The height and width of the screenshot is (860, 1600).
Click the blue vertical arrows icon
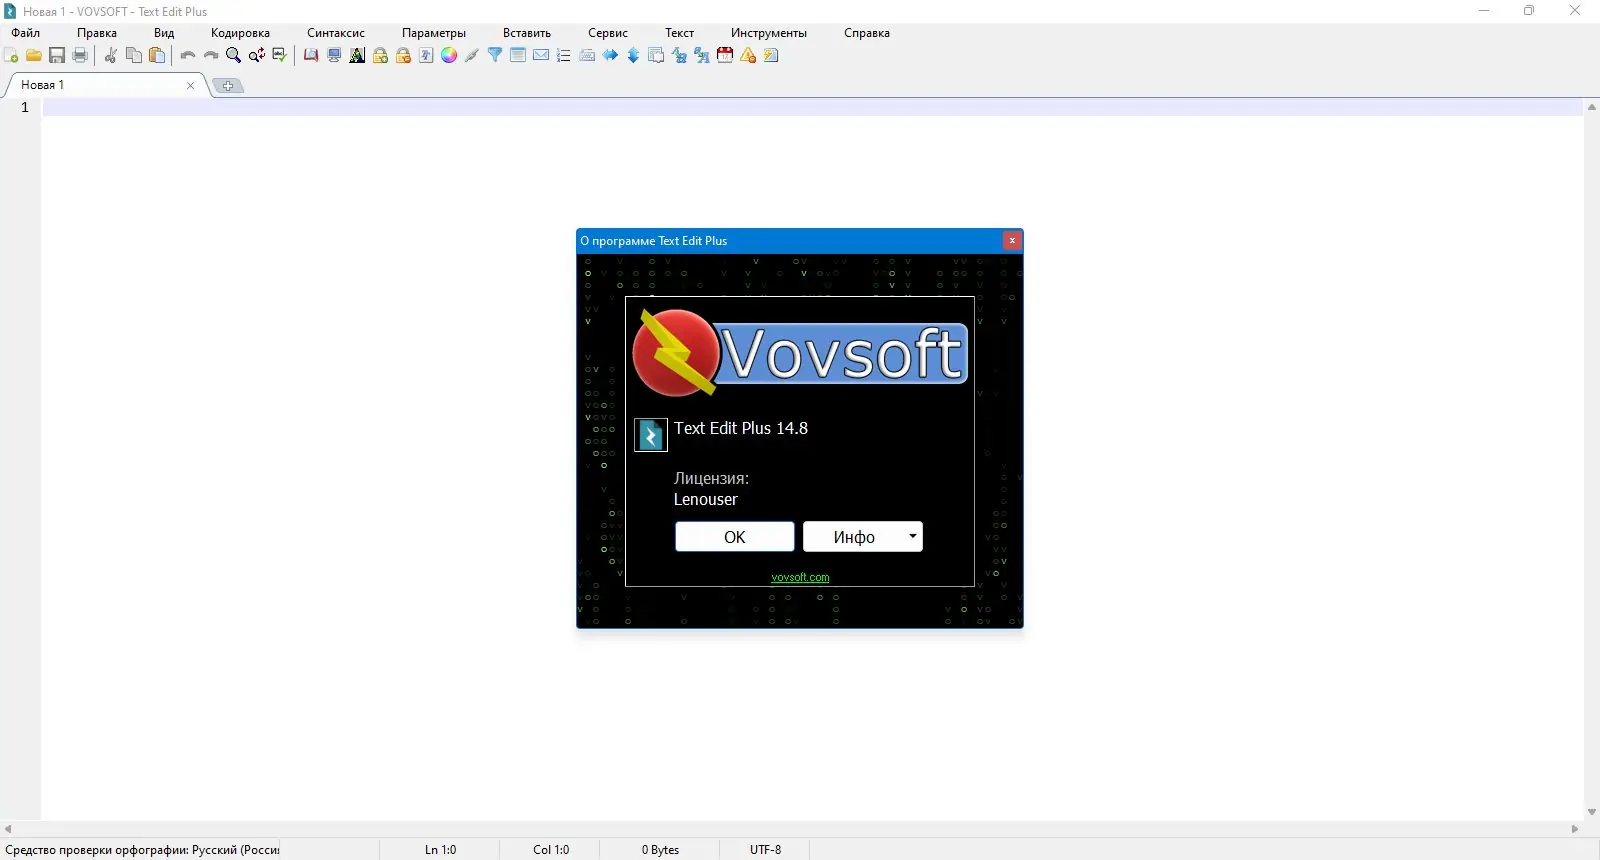pyautogui.click(x=633, y=56)
